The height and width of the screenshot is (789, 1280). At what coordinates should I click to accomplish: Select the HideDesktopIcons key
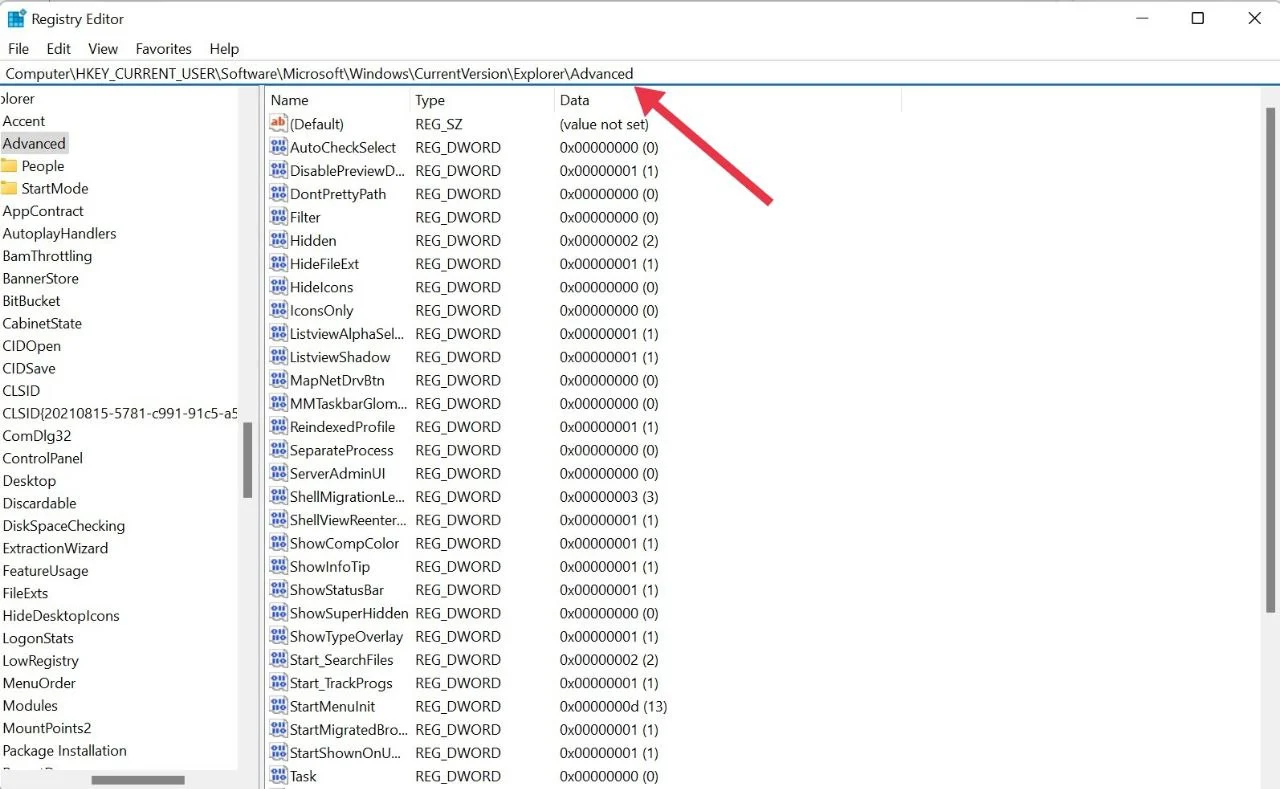(x=61, y=616)
